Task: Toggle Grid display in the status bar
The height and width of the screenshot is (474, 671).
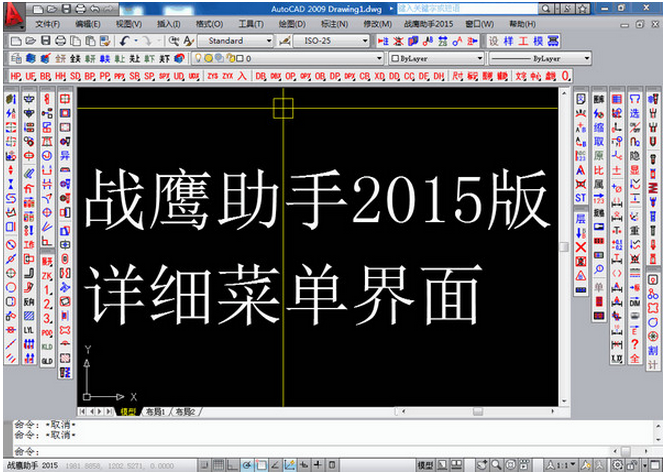Action: coord(218,465)
